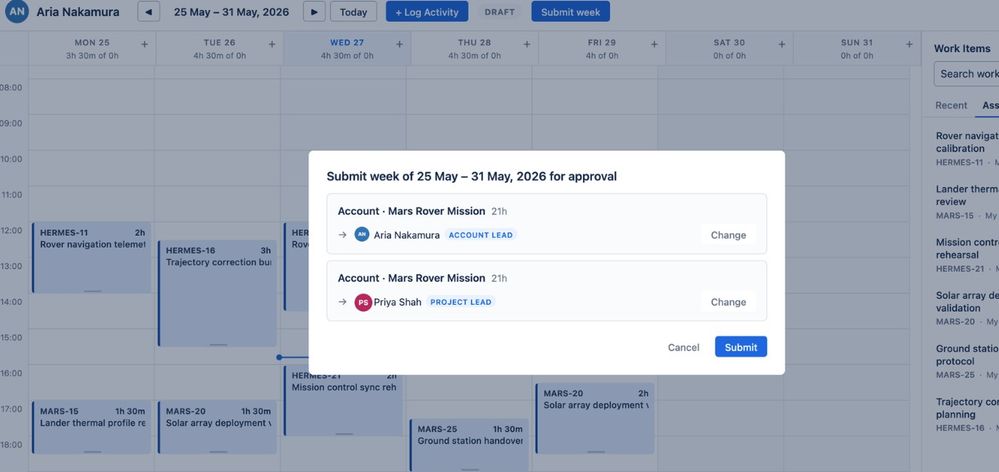Open MARS-15 Lander thermal profile entry
Viewport: 999px width, 472px height.
(x=92, y=427)
